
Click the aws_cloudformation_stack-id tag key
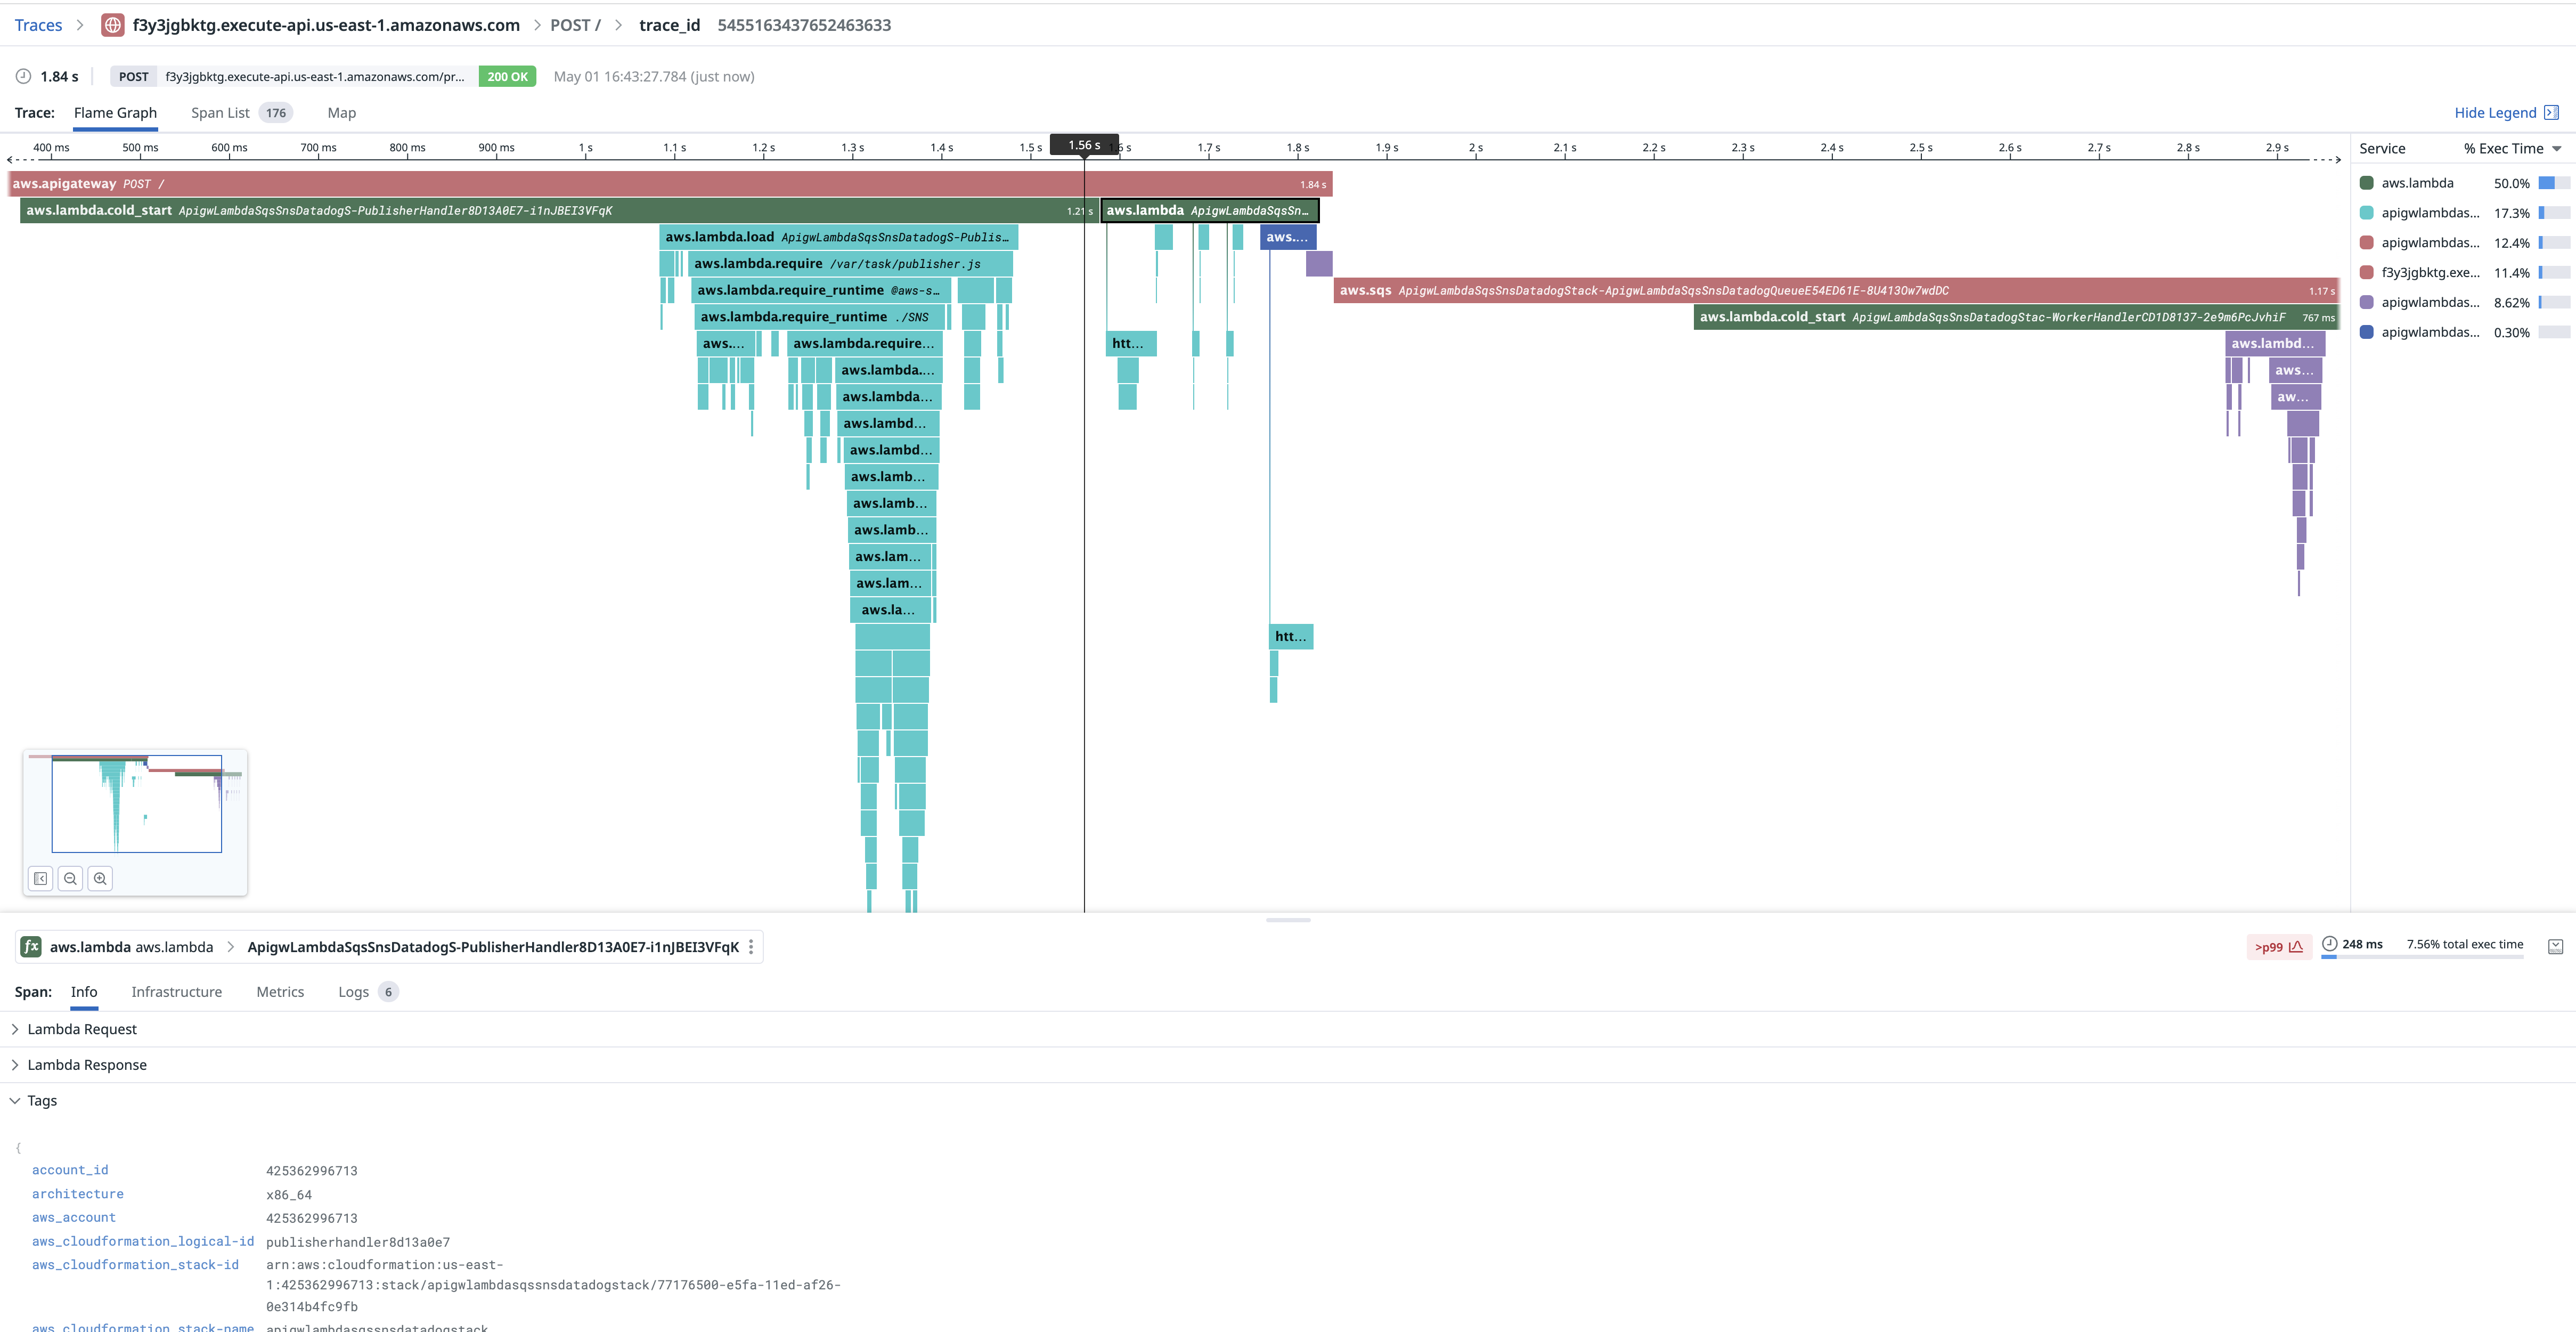[x=135, y=1265]
